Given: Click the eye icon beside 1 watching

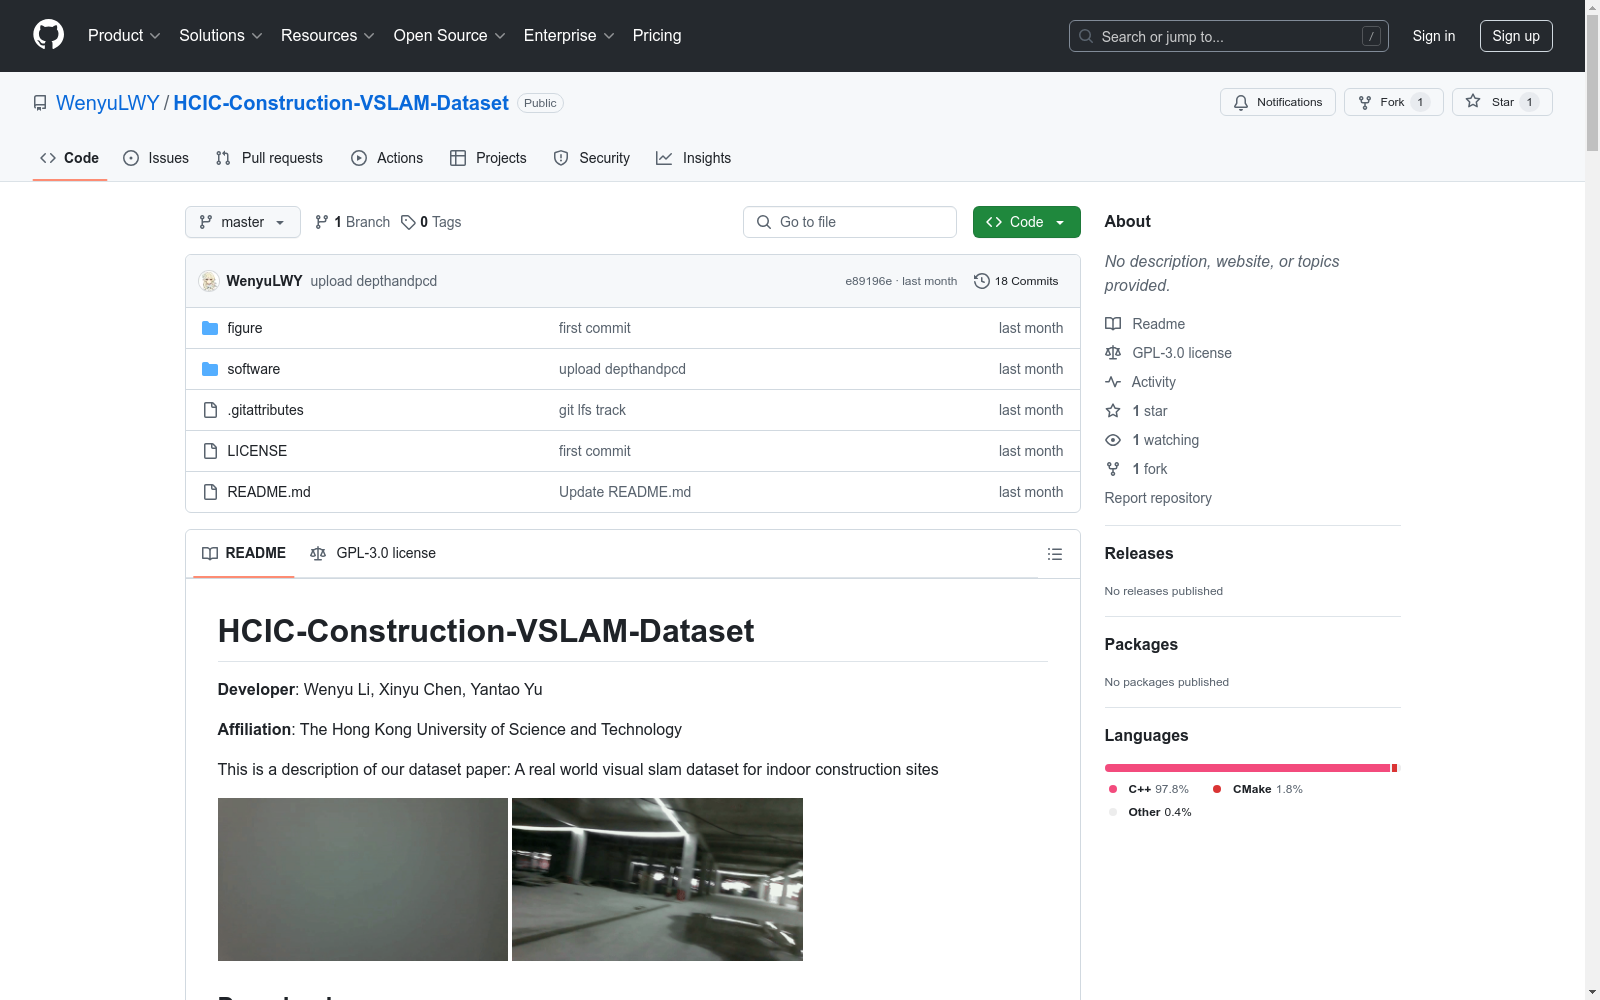Looking at the screenshot, I should (1113, 440).
